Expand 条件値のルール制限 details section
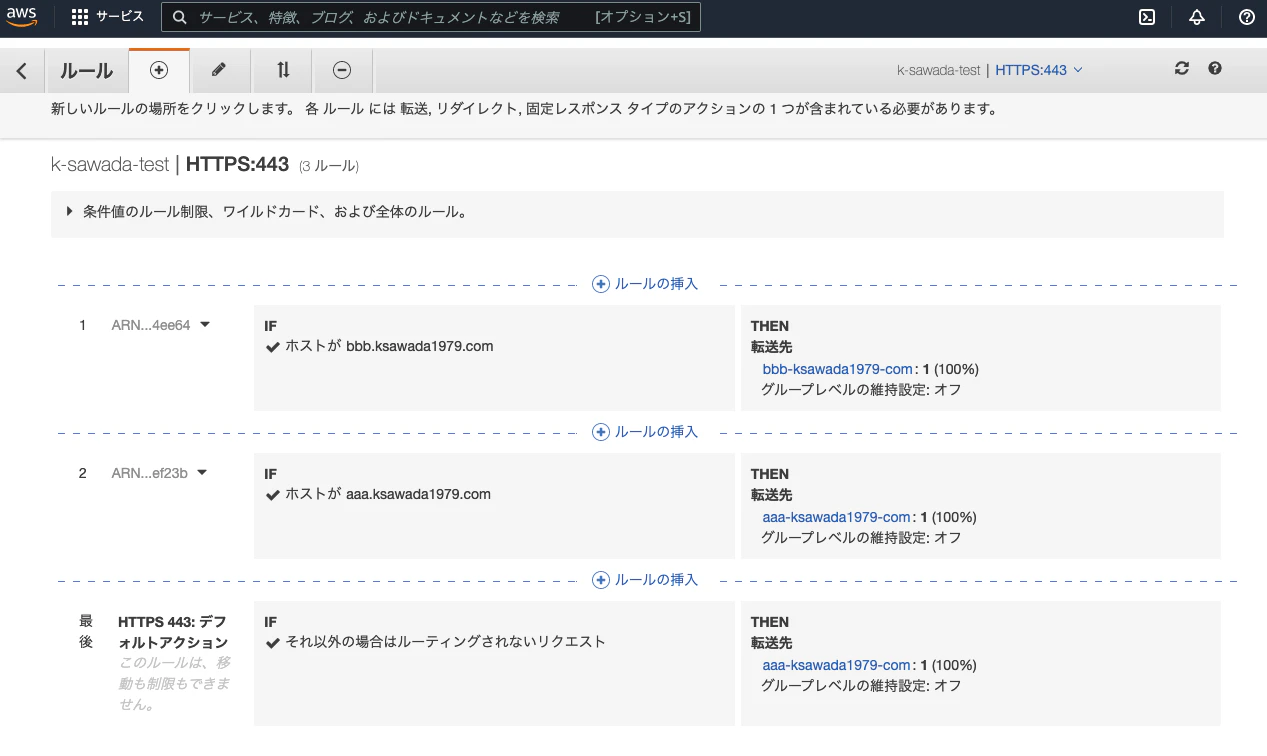Viewport: 1267px width, 756px height. click(x=266, y=212)
